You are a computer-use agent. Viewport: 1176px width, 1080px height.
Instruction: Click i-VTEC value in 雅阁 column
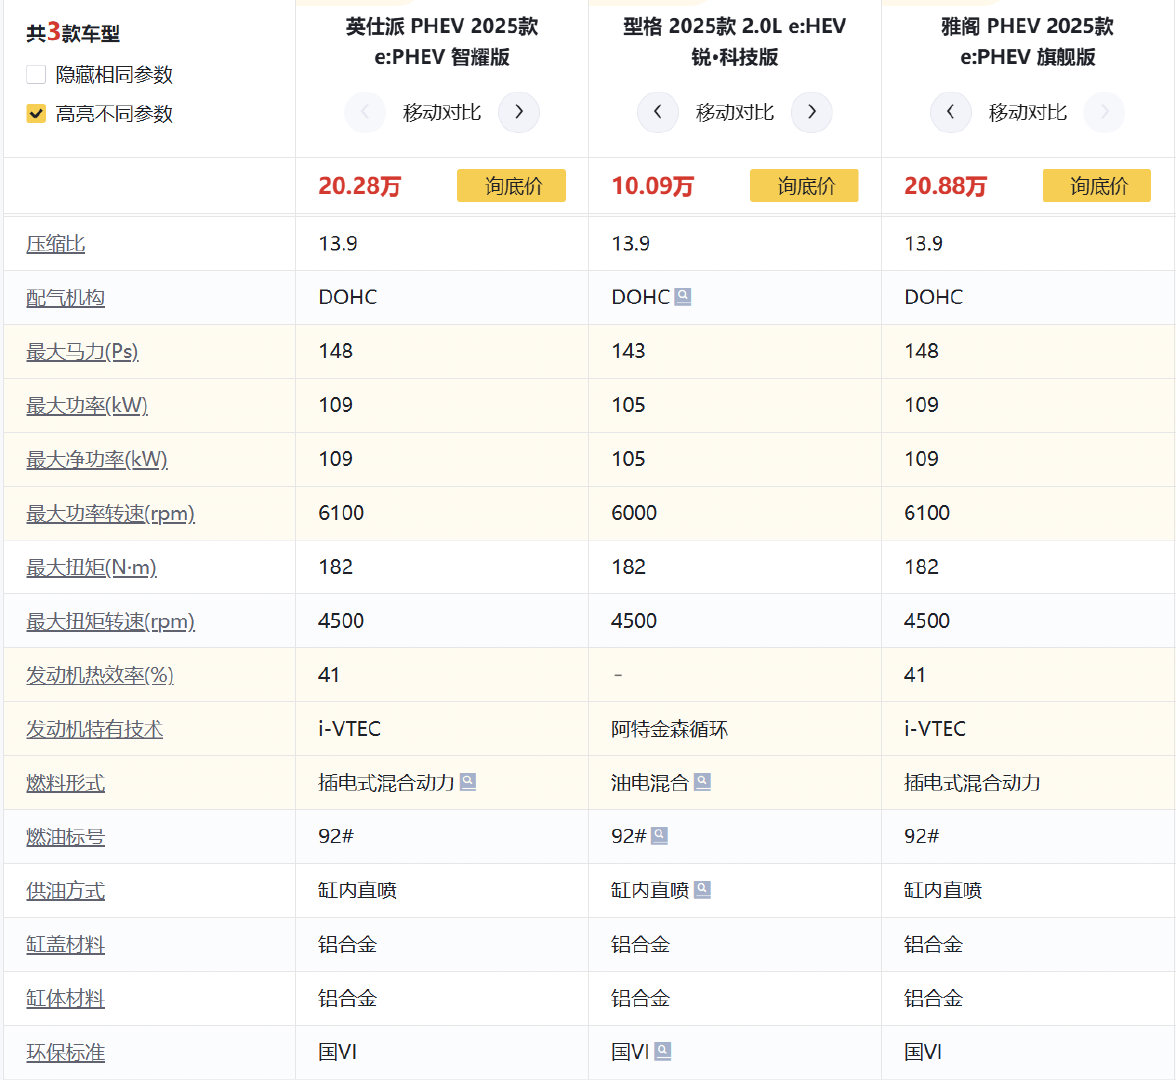point(934,728)
